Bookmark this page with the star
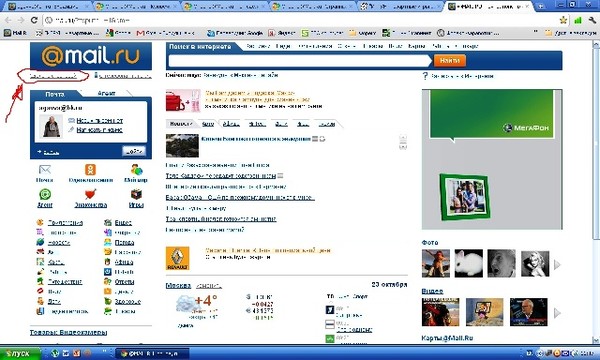The width and height of the screenshot is (600, 360). click(563, 20)
